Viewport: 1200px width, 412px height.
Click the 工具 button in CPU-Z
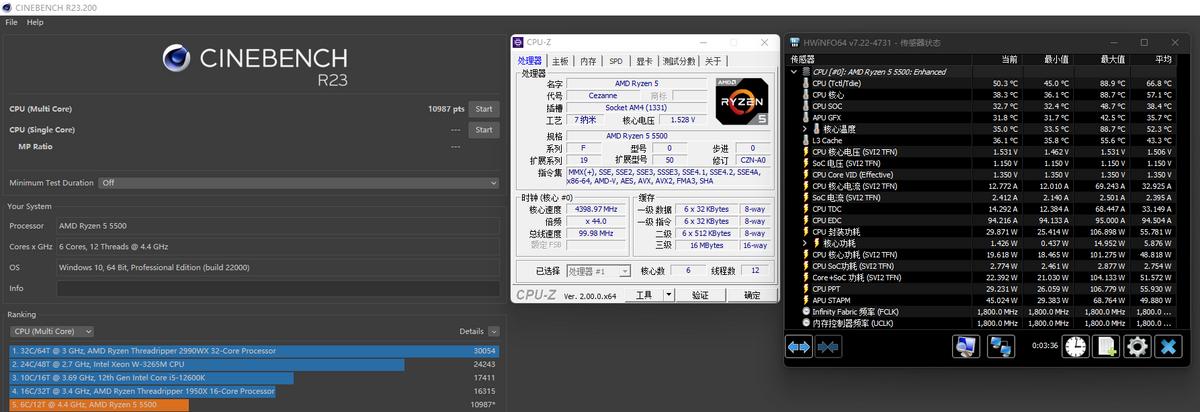coord(645,295)
